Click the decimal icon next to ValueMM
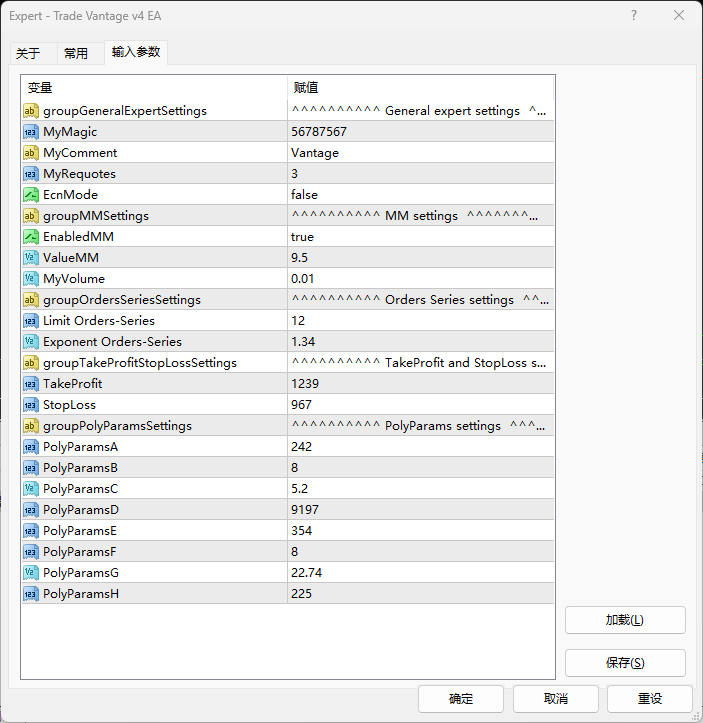This screenshot has width=703, height=723. click(x=31, y=258)
